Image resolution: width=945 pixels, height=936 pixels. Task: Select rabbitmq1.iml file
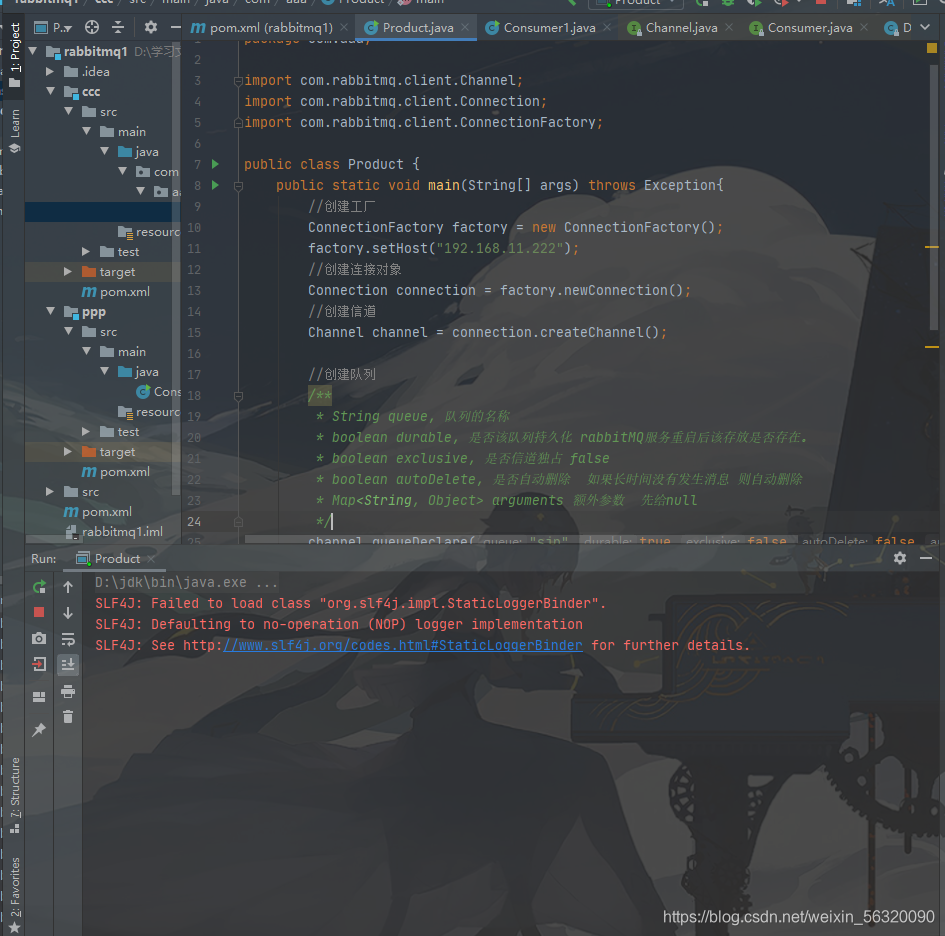114,532
